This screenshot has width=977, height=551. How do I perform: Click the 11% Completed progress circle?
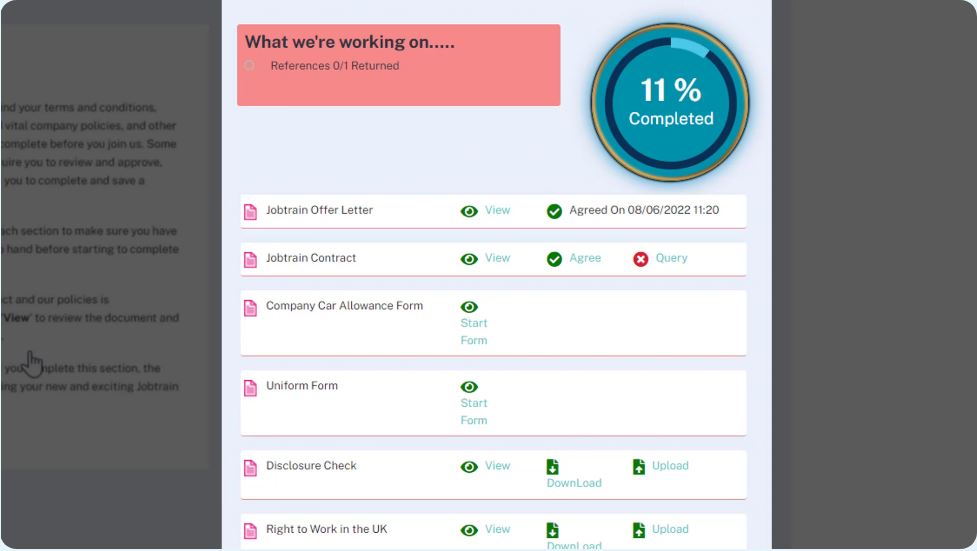(x=670, y=102)
